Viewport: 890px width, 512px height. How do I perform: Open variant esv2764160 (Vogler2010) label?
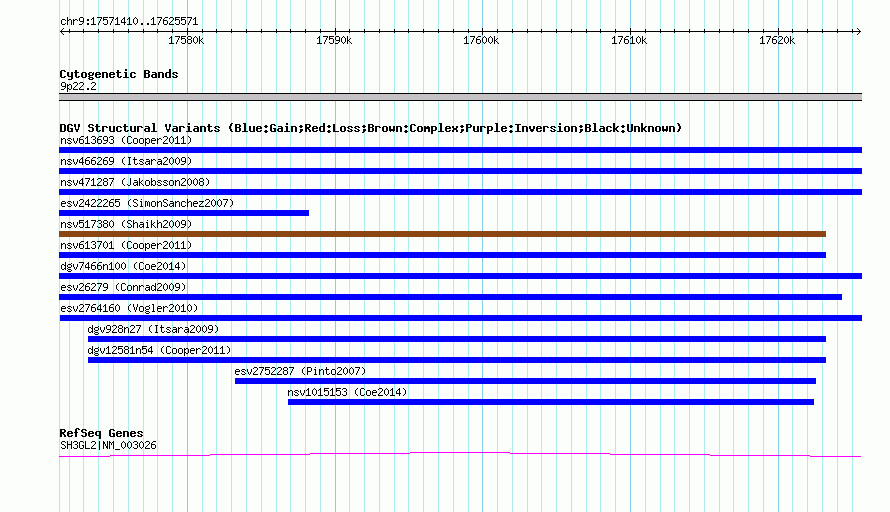coord(129,308)
